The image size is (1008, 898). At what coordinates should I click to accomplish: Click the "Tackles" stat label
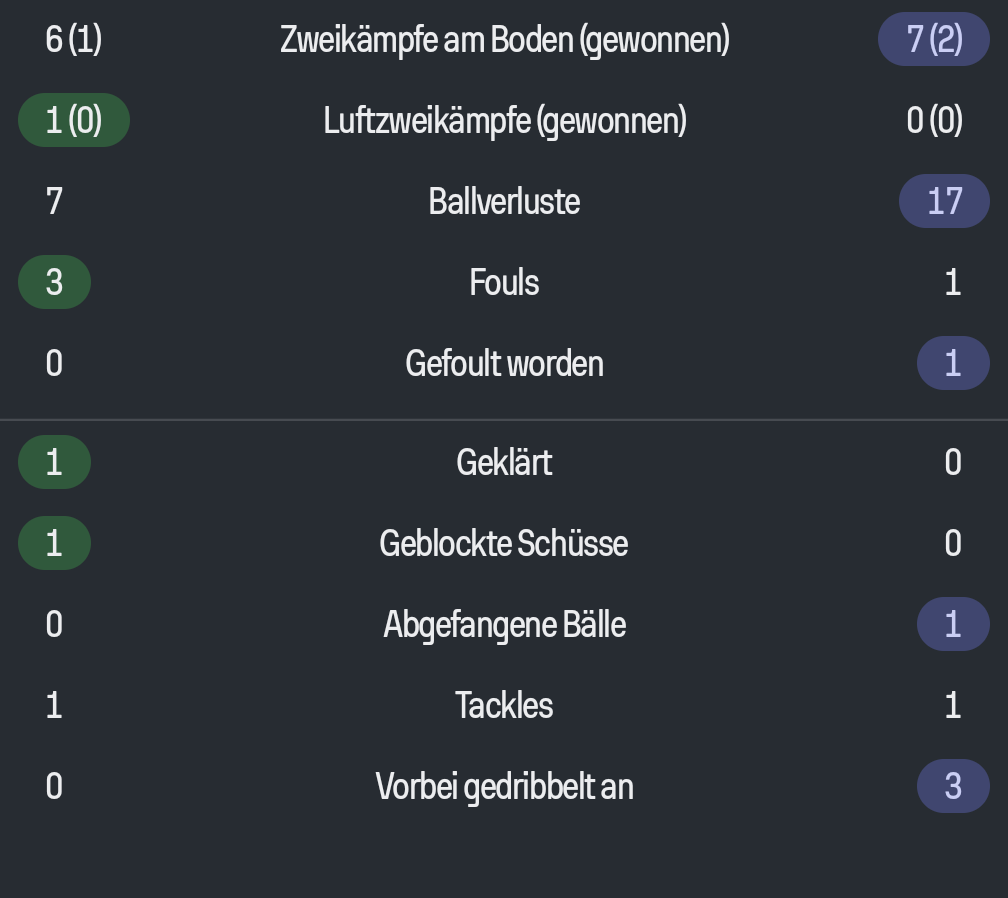(x=504, y=705)
